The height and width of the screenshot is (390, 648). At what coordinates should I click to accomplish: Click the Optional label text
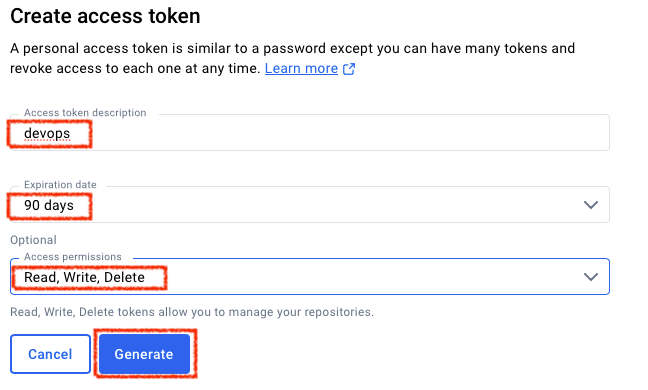(33, 240)
